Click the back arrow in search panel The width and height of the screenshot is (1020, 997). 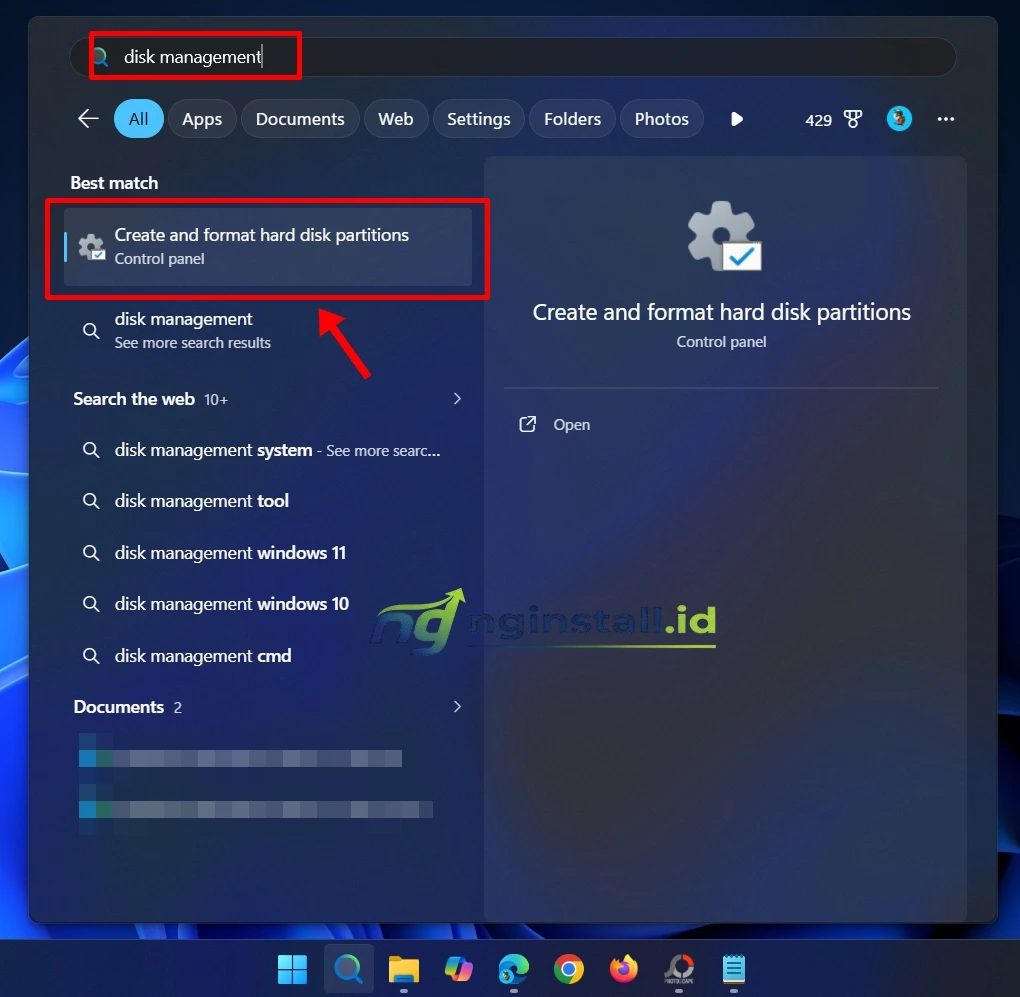pyautogui.click(x=88, y=118)
